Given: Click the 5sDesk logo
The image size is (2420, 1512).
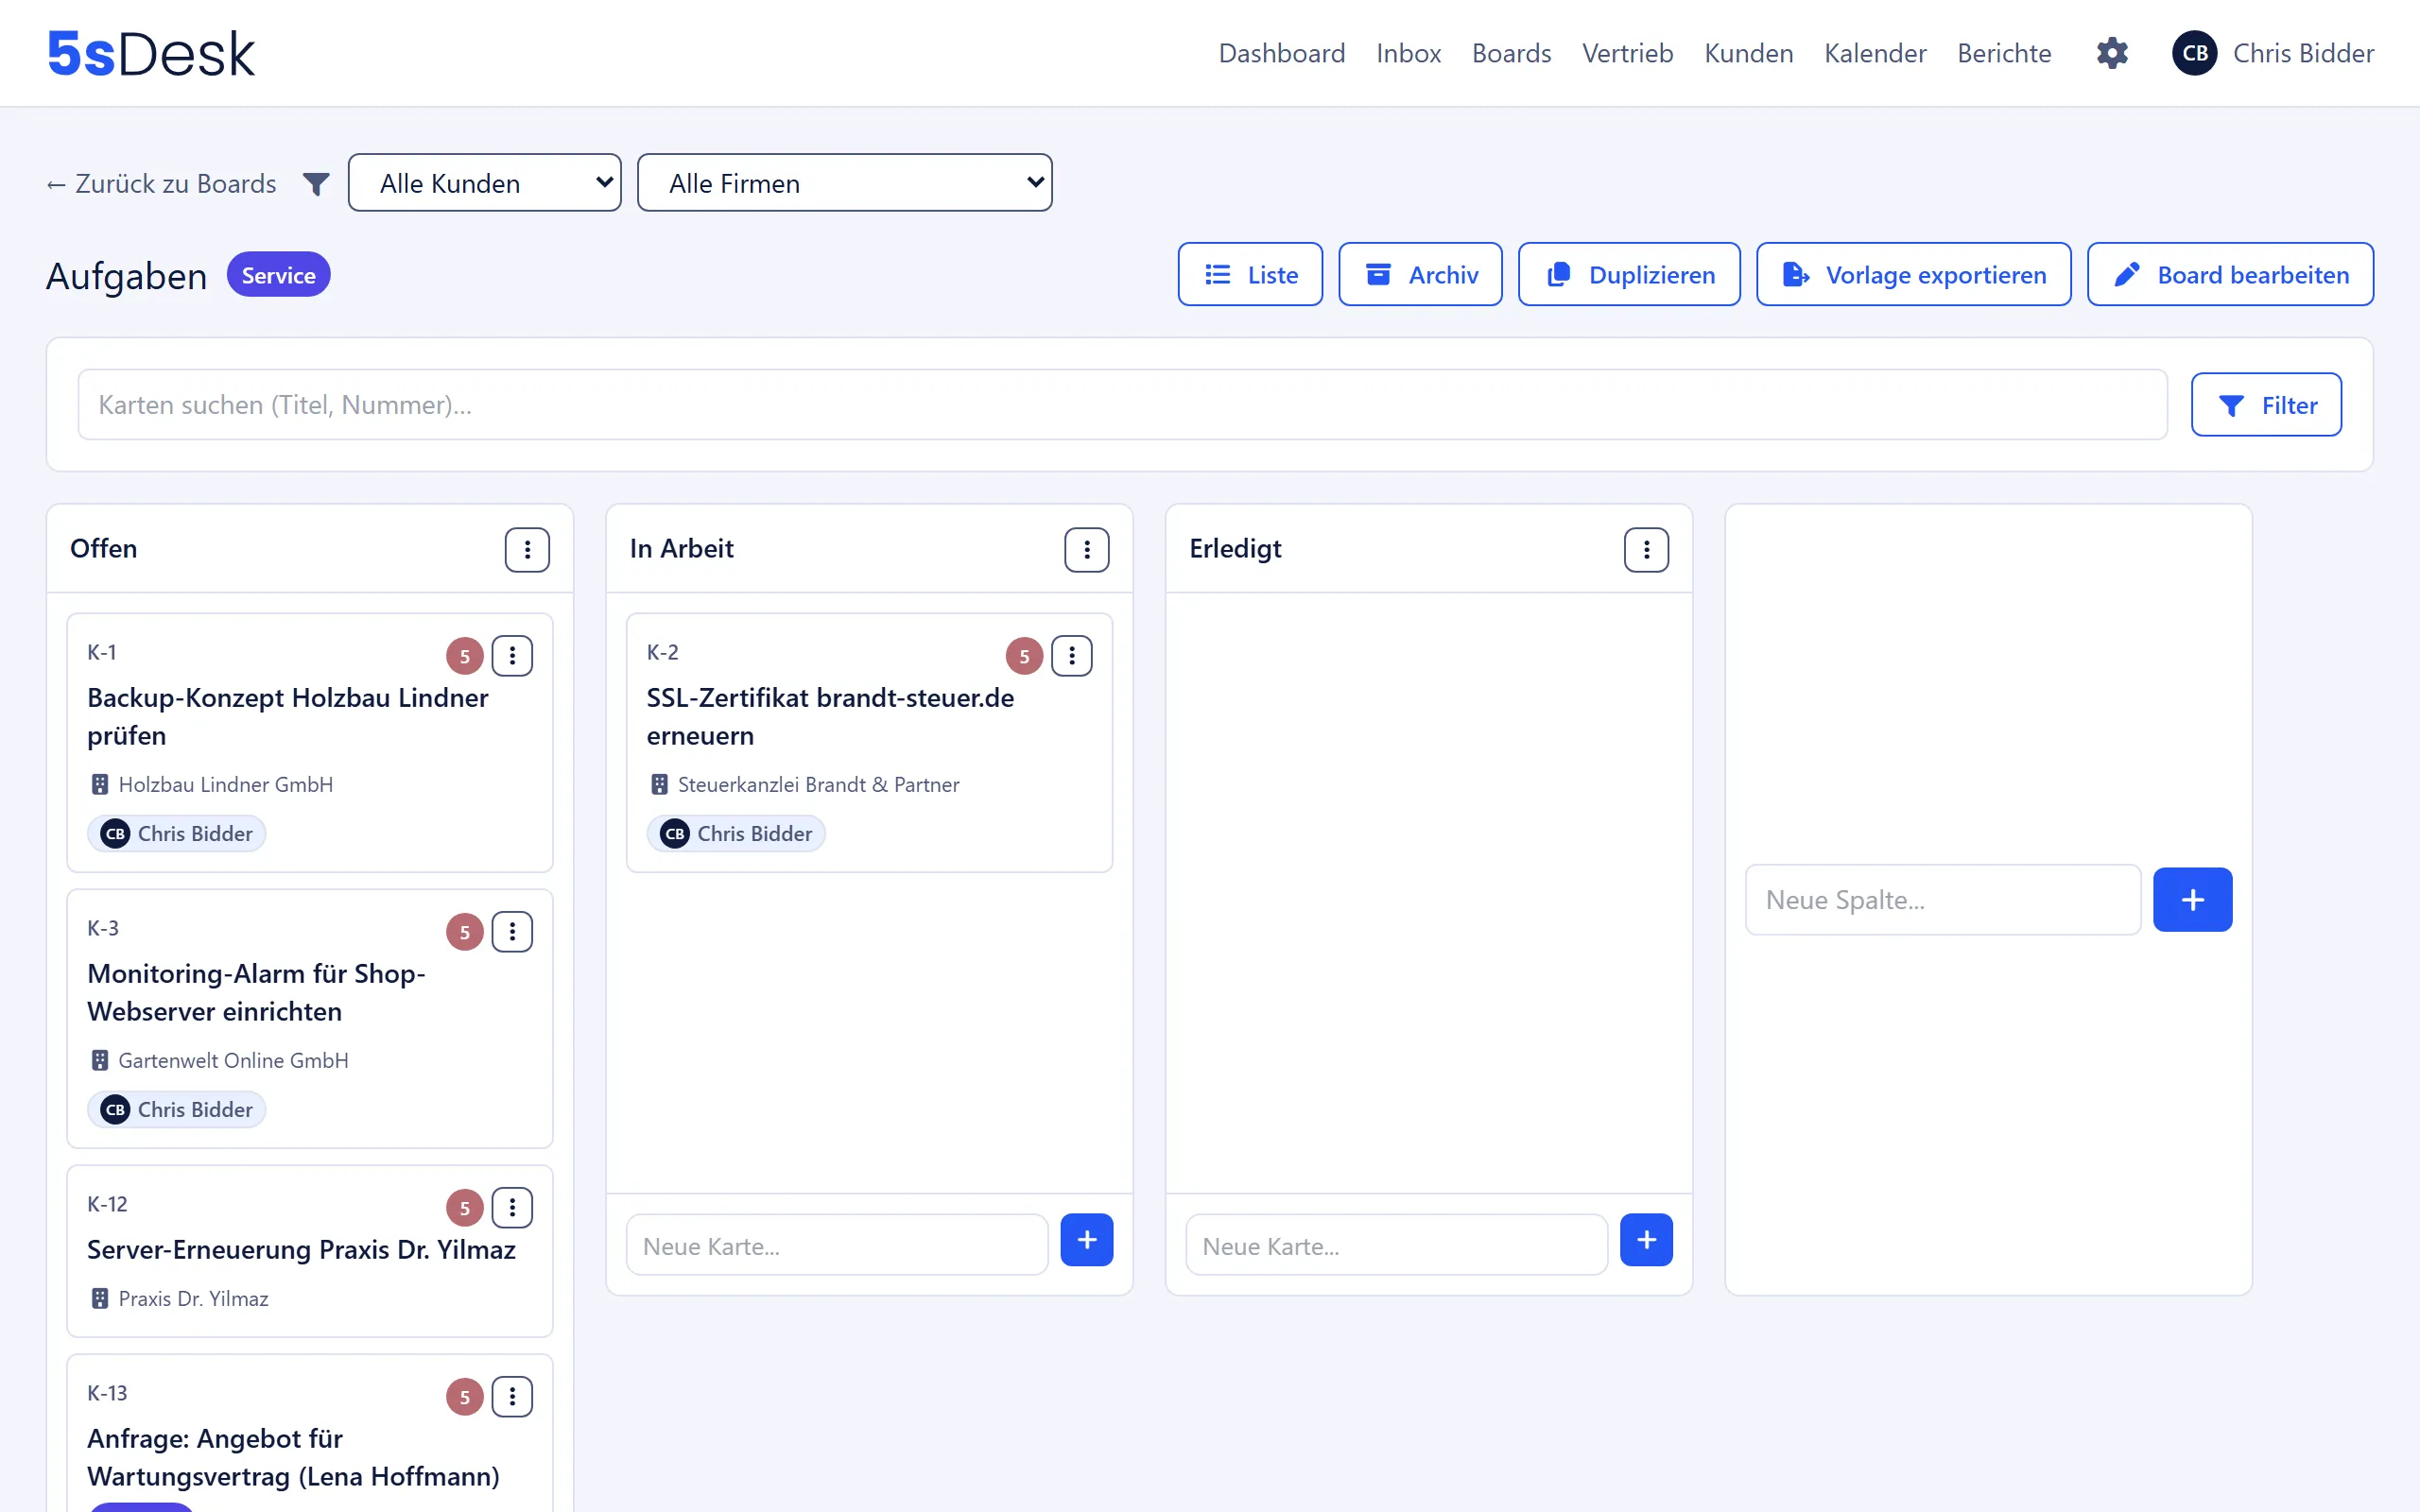Looking at the screenshot, I should [x=151, y=53].
